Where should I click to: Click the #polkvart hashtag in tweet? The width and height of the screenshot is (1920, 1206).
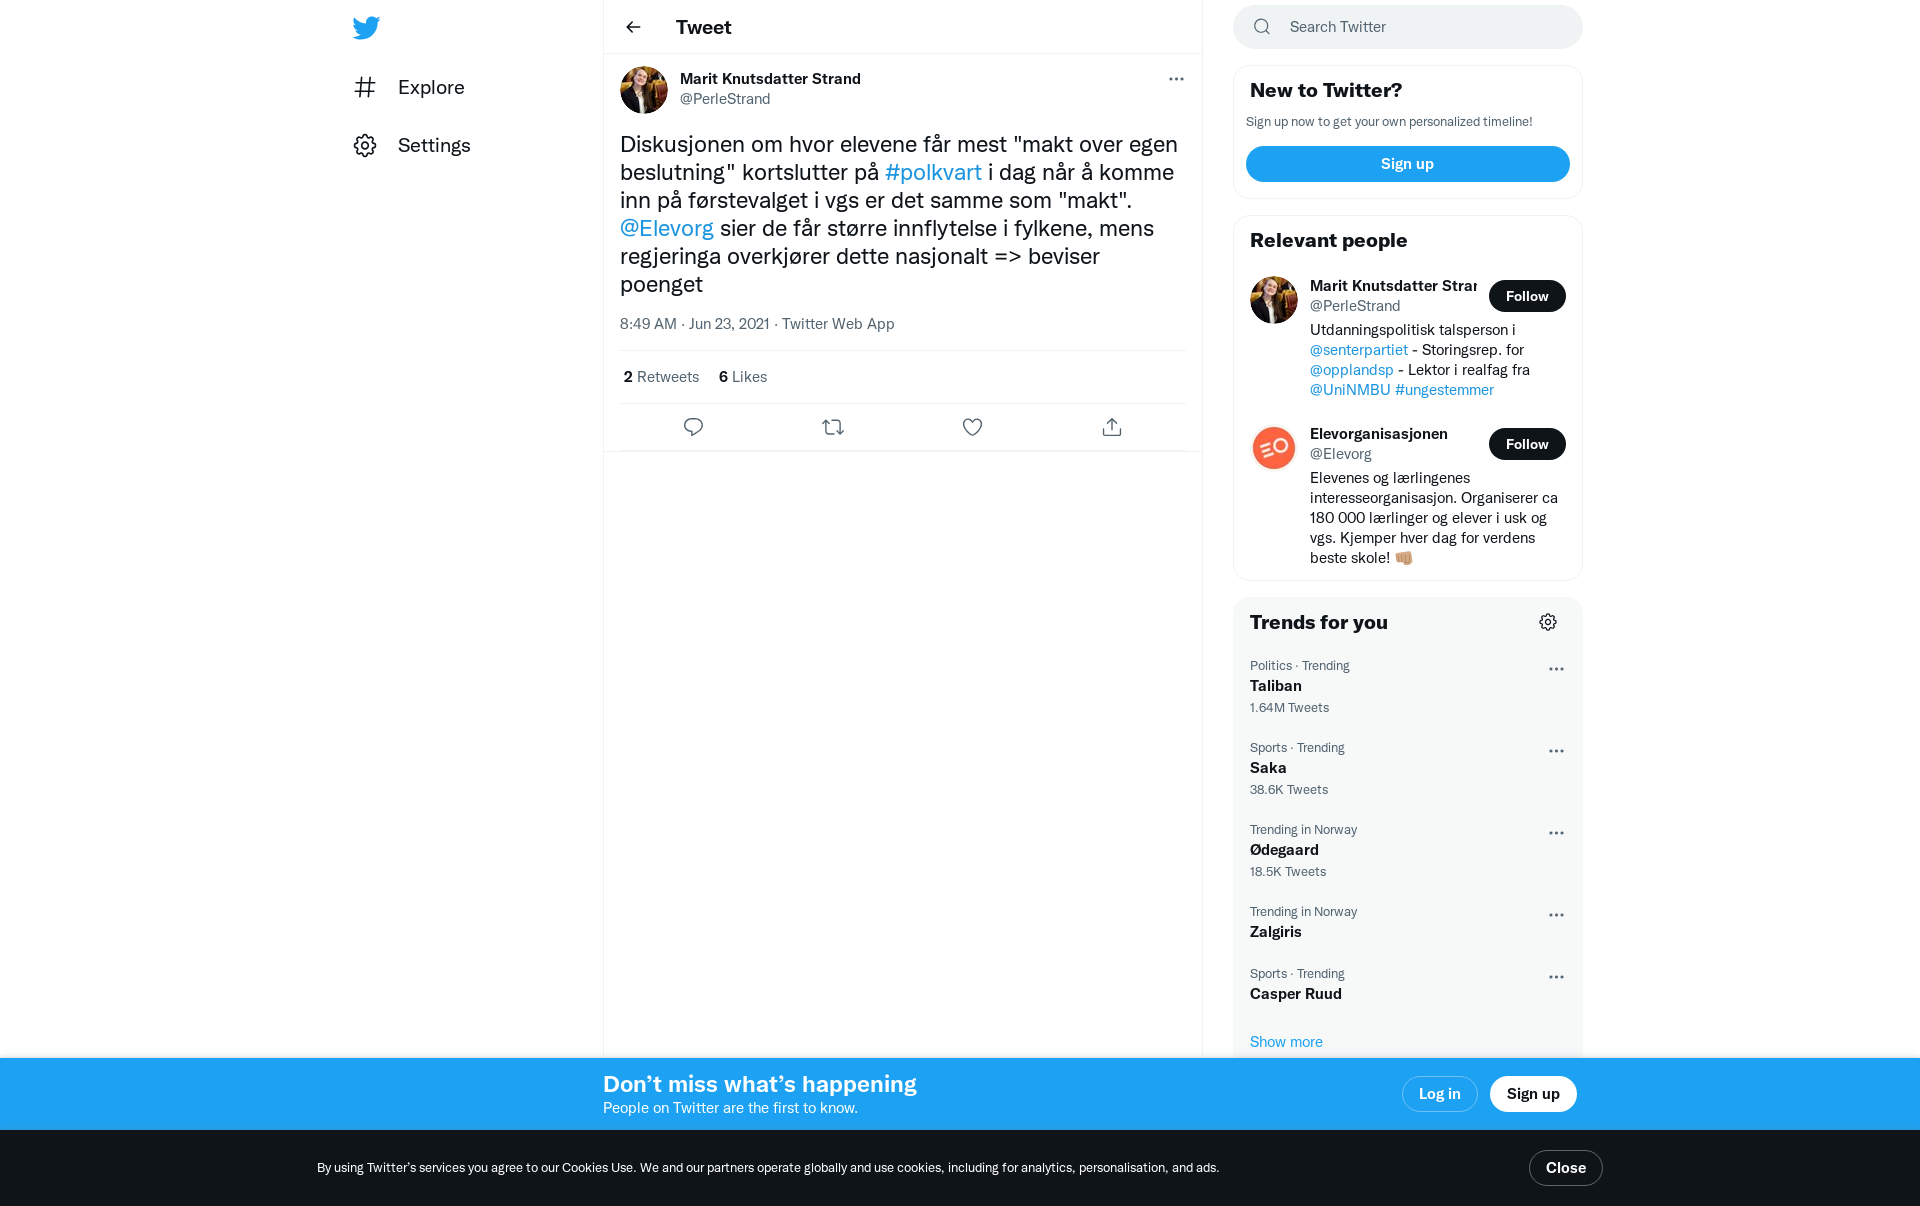(933, 172)
